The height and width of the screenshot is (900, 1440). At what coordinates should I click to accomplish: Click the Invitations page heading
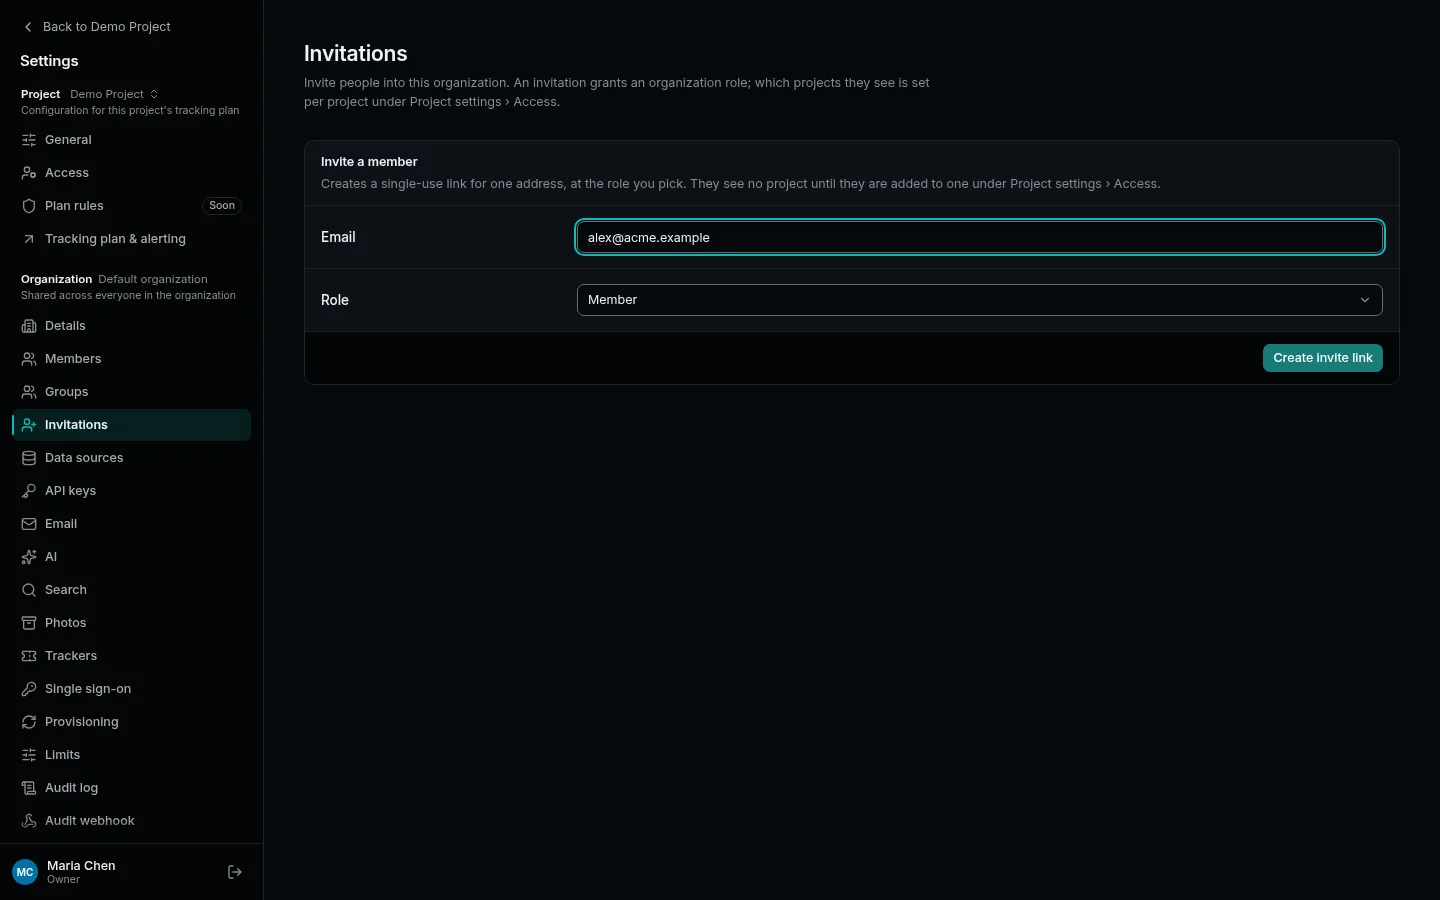[x=356, y=53]
